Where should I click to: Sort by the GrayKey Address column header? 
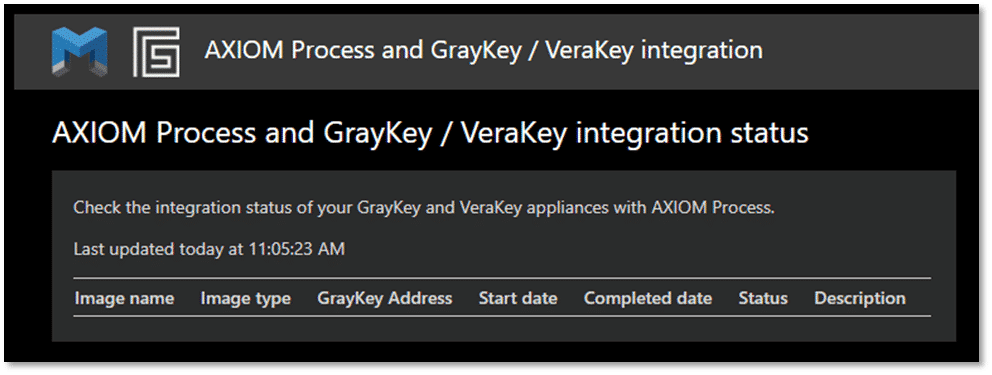(385, 298)
